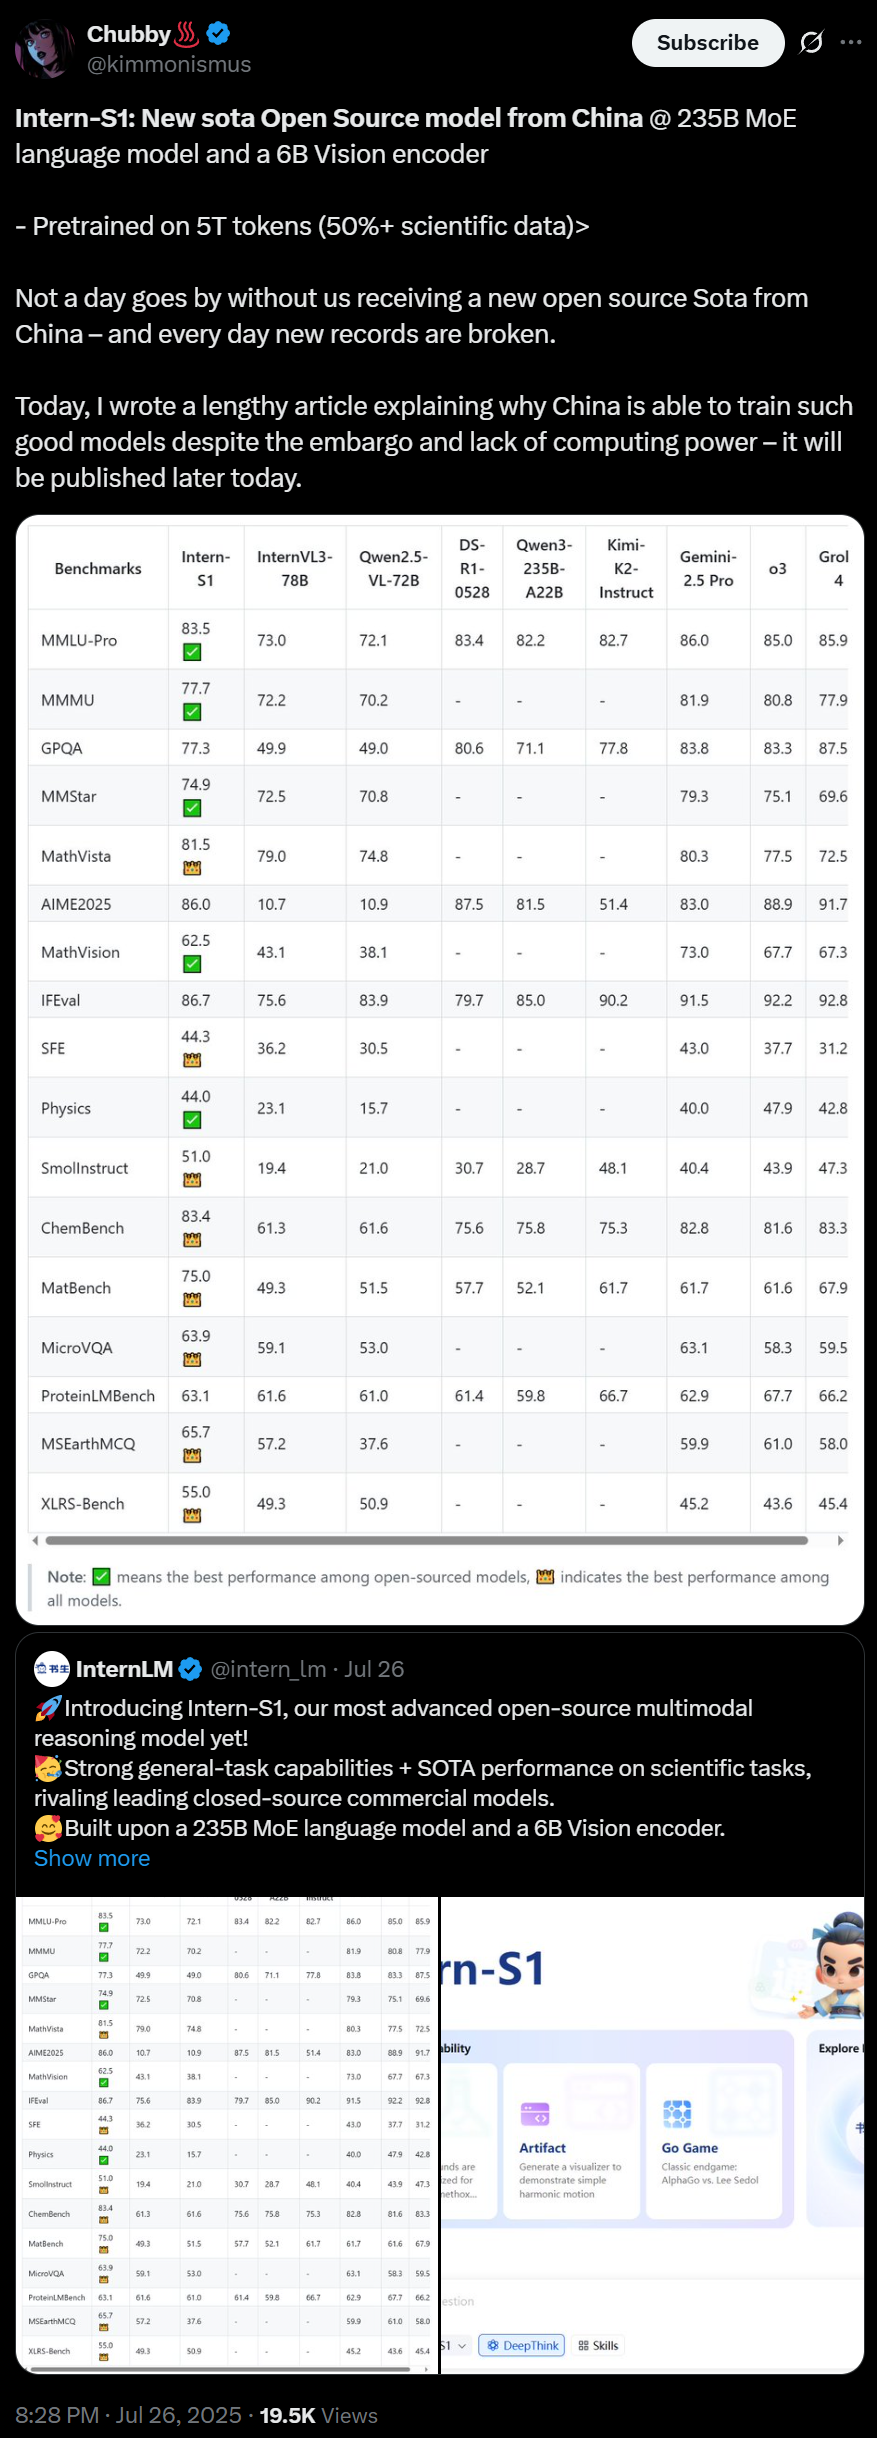Click the left arrow of the table scrollbar
The width and height of the screenshot is (877, 2438).
click(36, 1541)
